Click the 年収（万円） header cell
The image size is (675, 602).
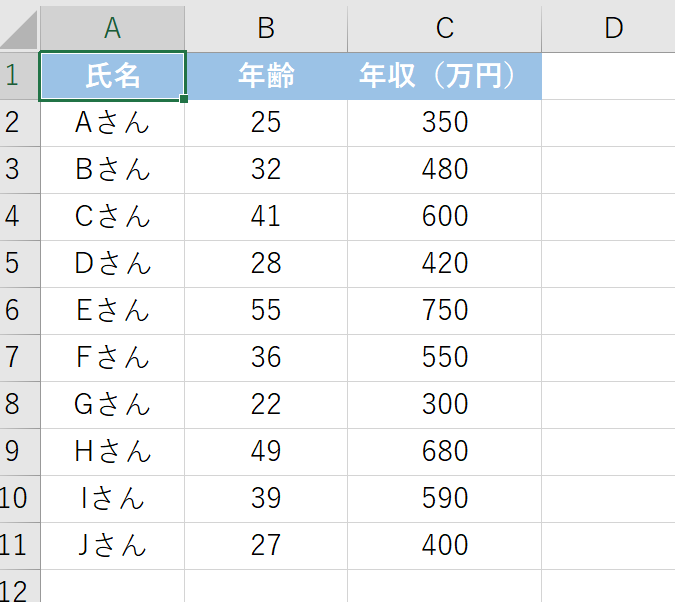444,76
